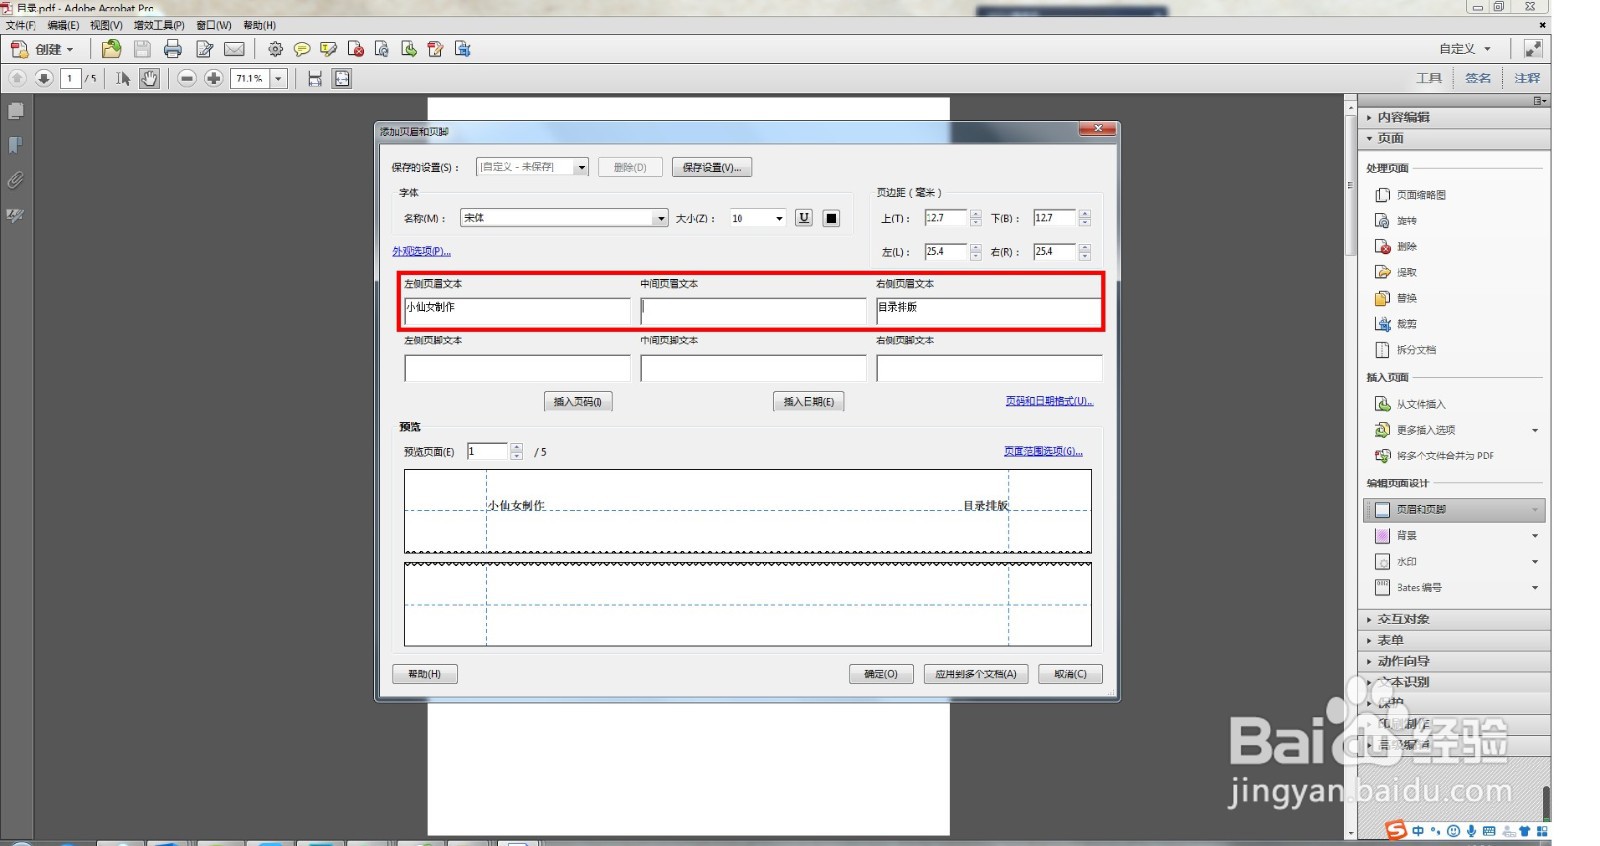The height and width of the screenshot is (846, 1600).
Task: Click the highlight text marker icon
Action: coord(328,49)
